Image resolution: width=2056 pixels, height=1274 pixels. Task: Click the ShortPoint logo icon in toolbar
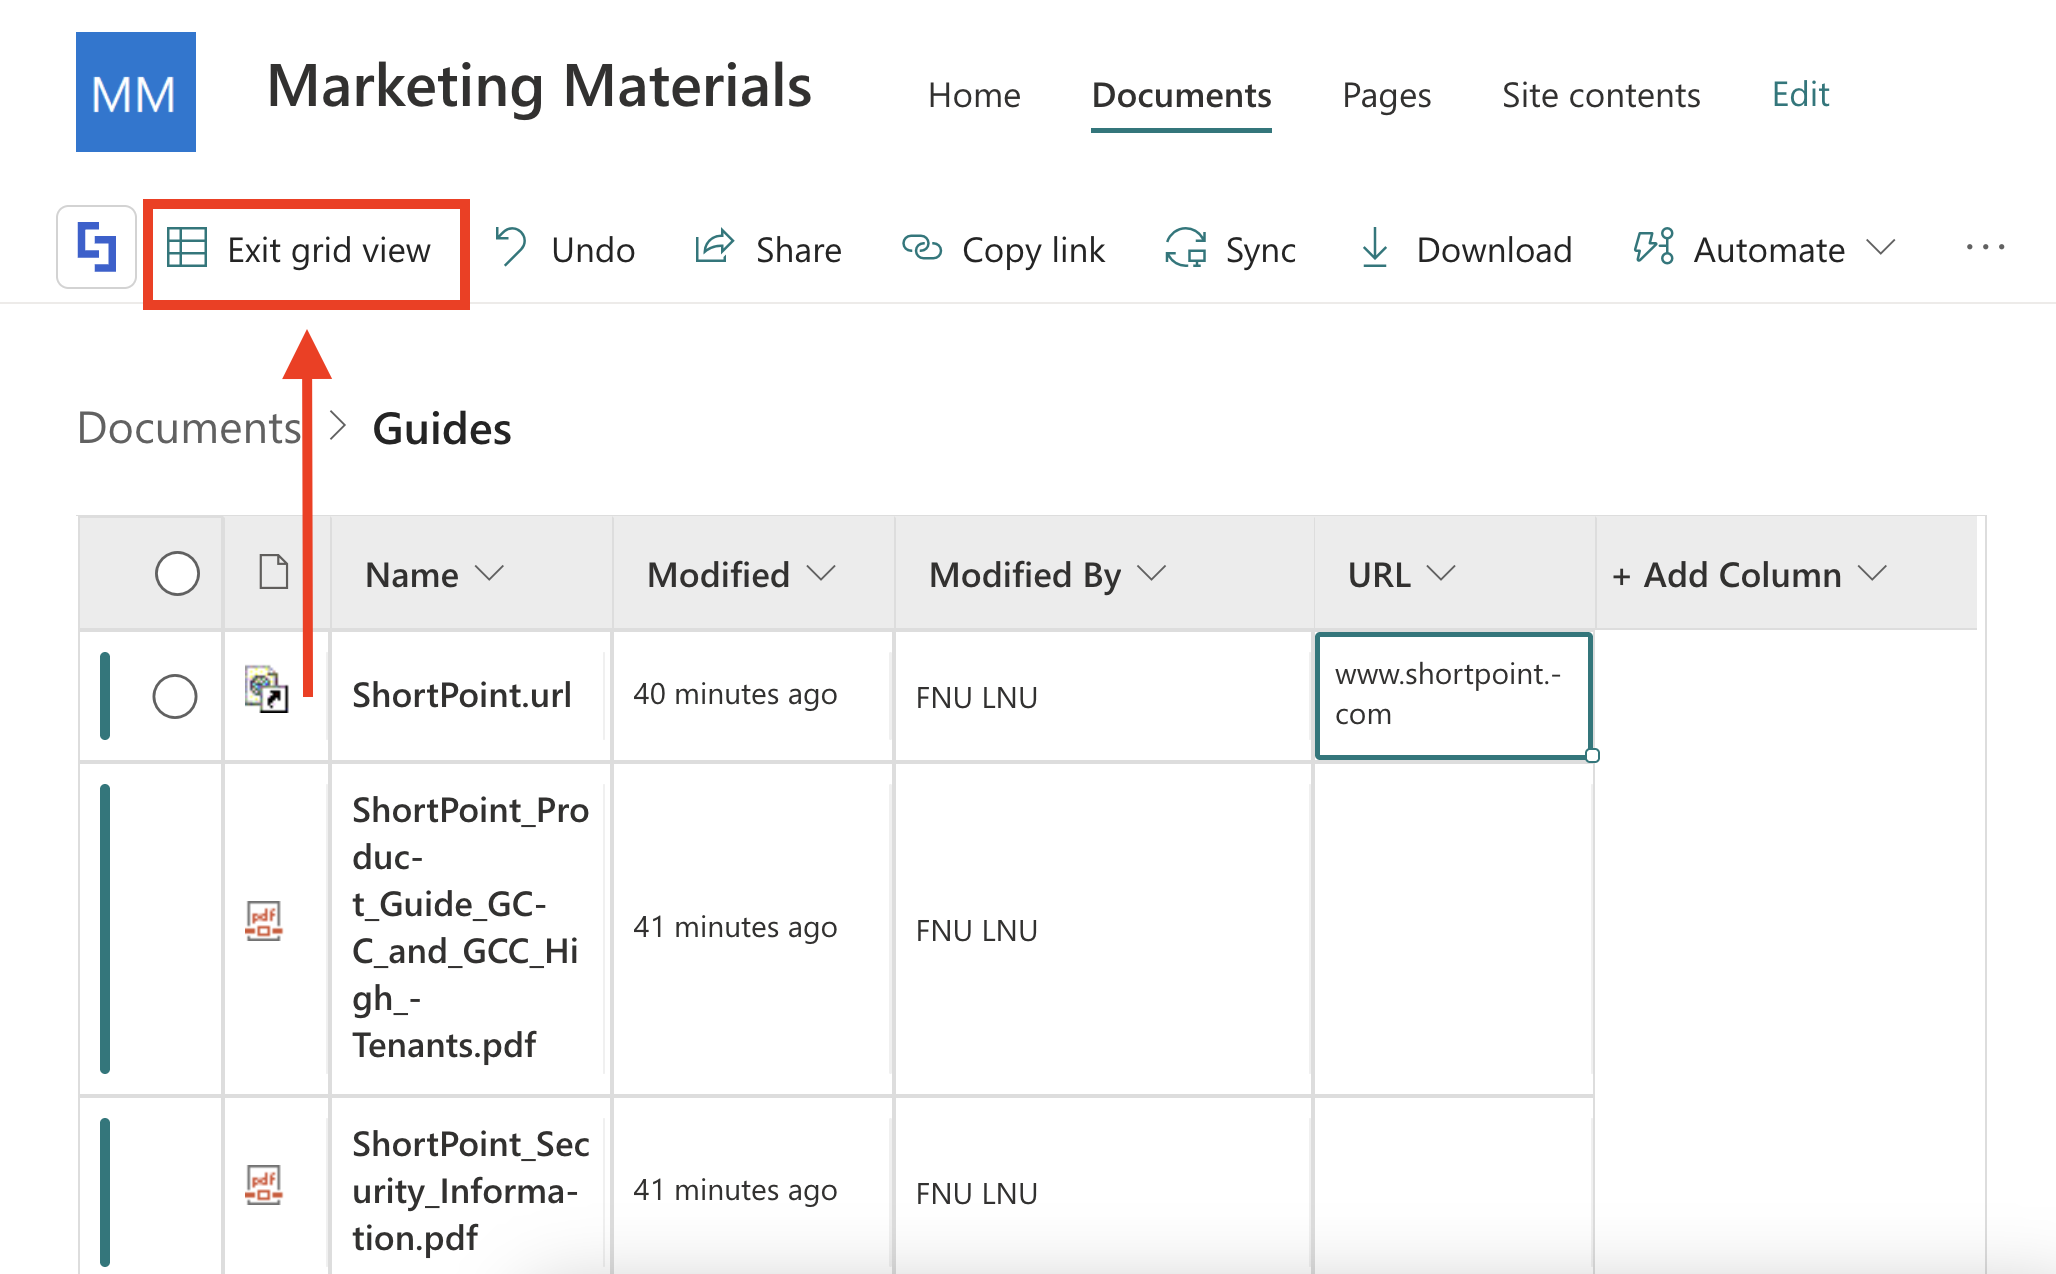(97, 247)
